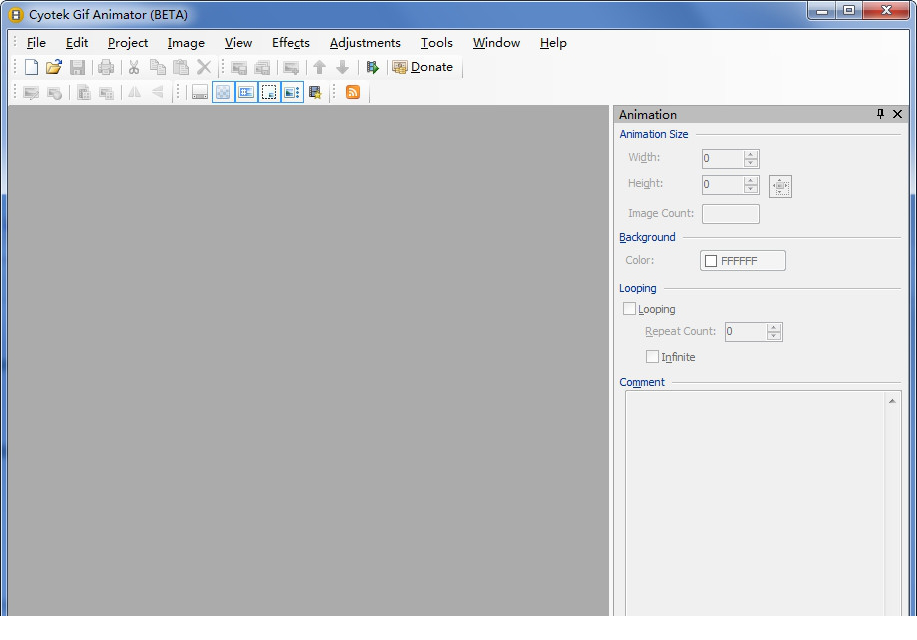Click the Save floppy disk icon
Screen dimensions: 917x640
(77, 67)
